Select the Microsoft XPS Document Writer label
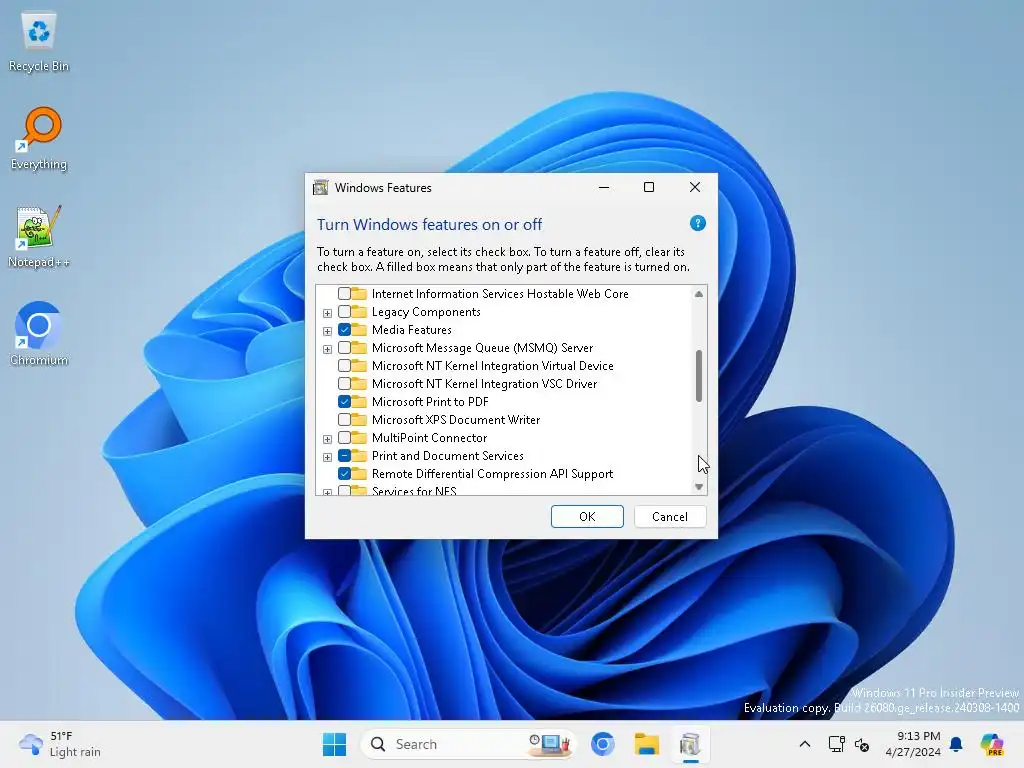The width and height of the screenshot is (1024, 768). click(x=456, y=419)
